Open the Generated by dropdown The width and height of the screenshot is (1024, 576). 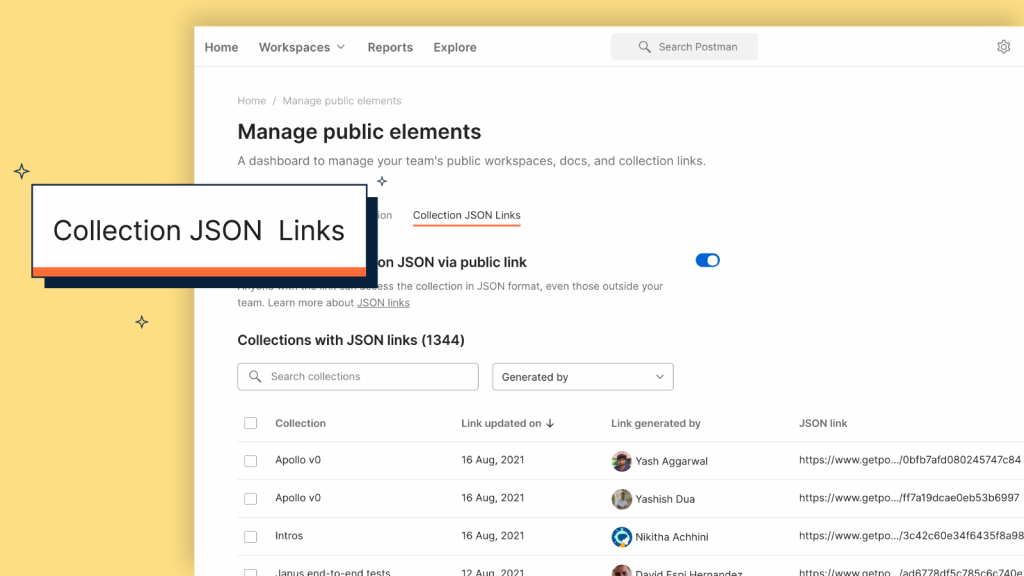(583, 377)
